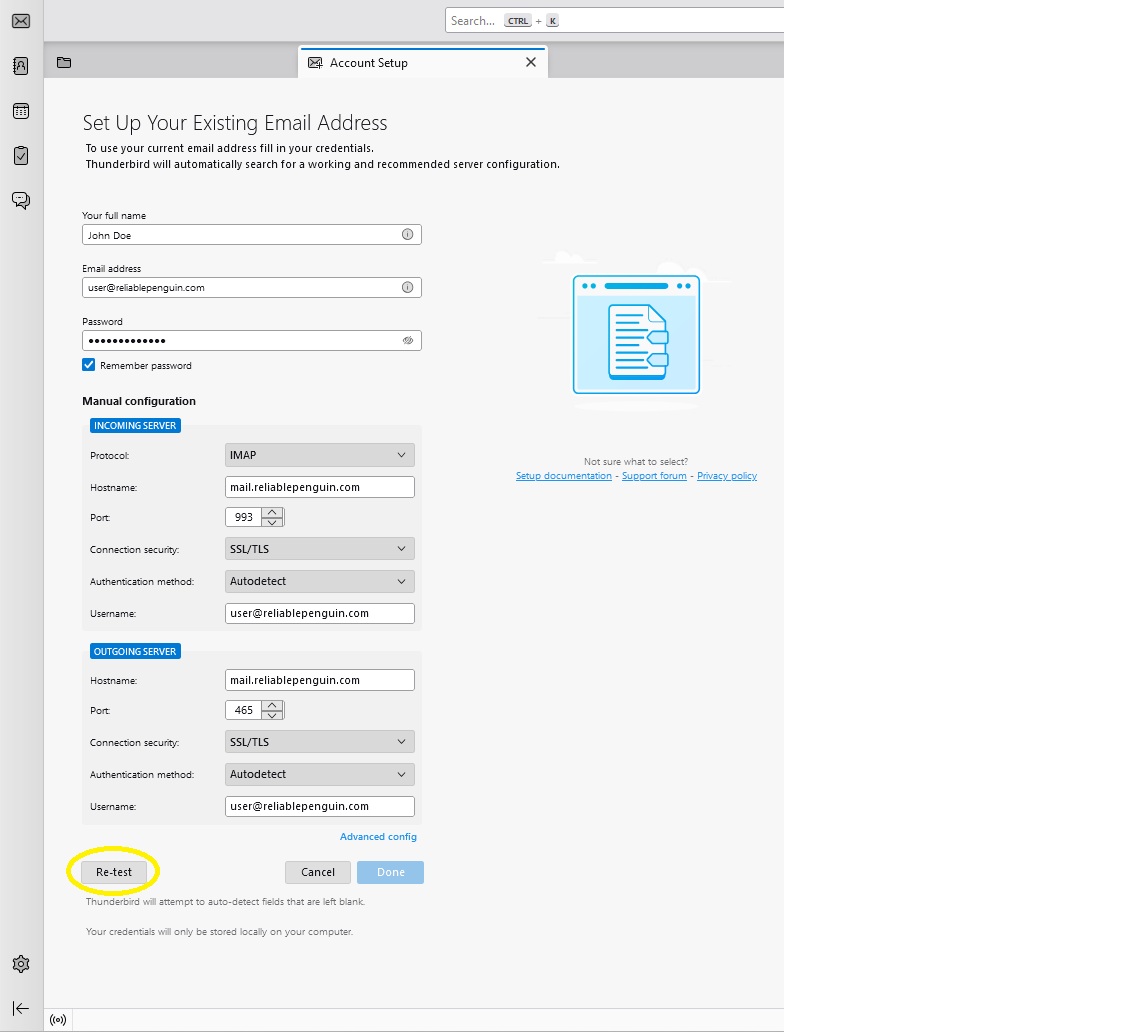Click the folder tab icon
Viewport: 1142px width, 1032px height.
click(64, 63)
